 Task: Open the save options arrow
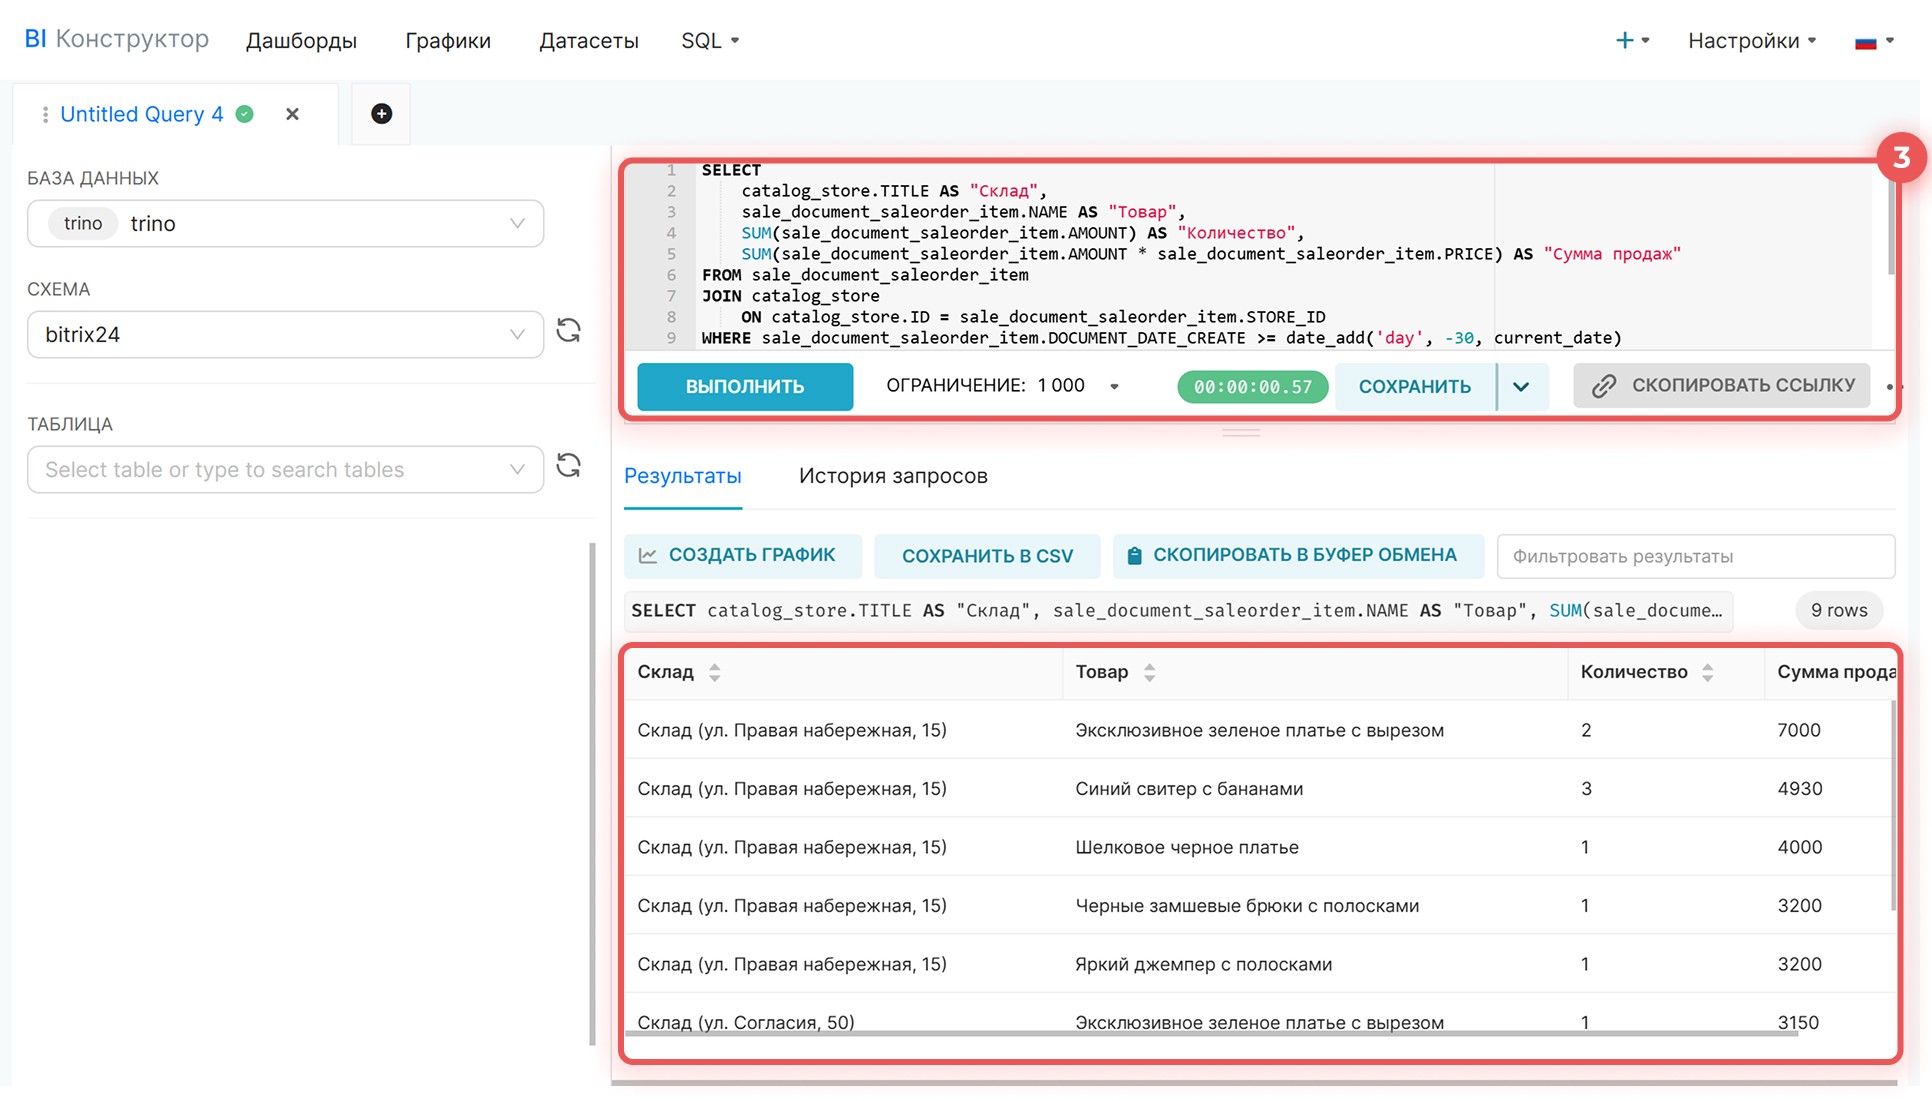[x=1521, y=387]
